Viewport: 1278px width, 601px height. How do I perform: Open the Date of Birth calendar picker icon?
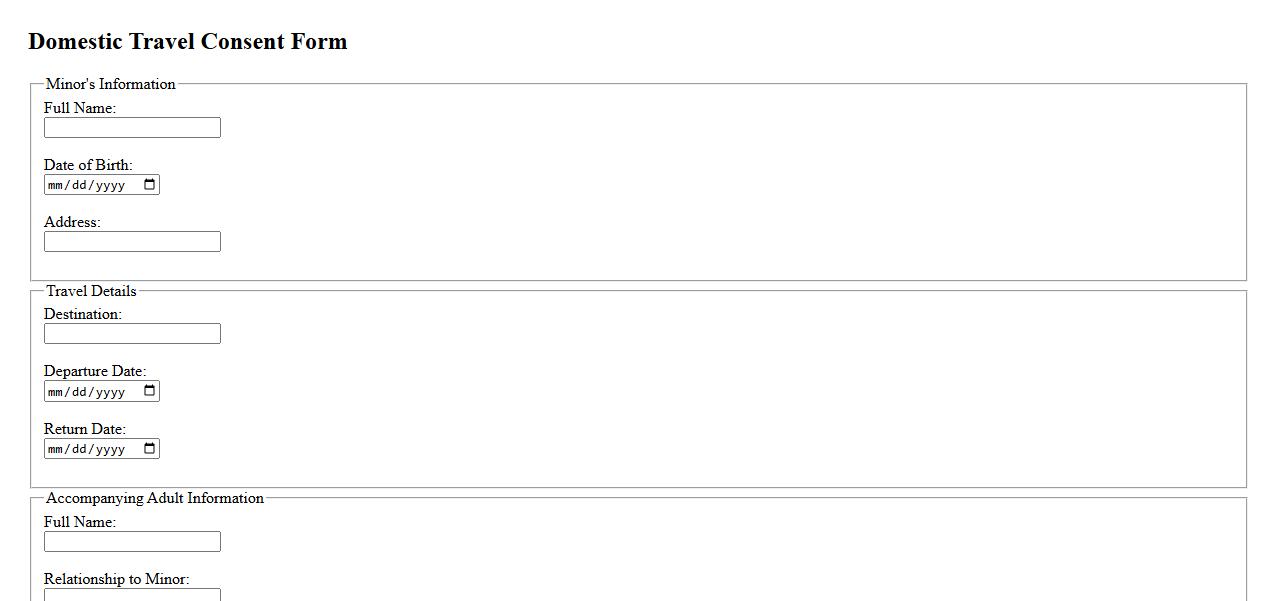(x=150, y=184)
